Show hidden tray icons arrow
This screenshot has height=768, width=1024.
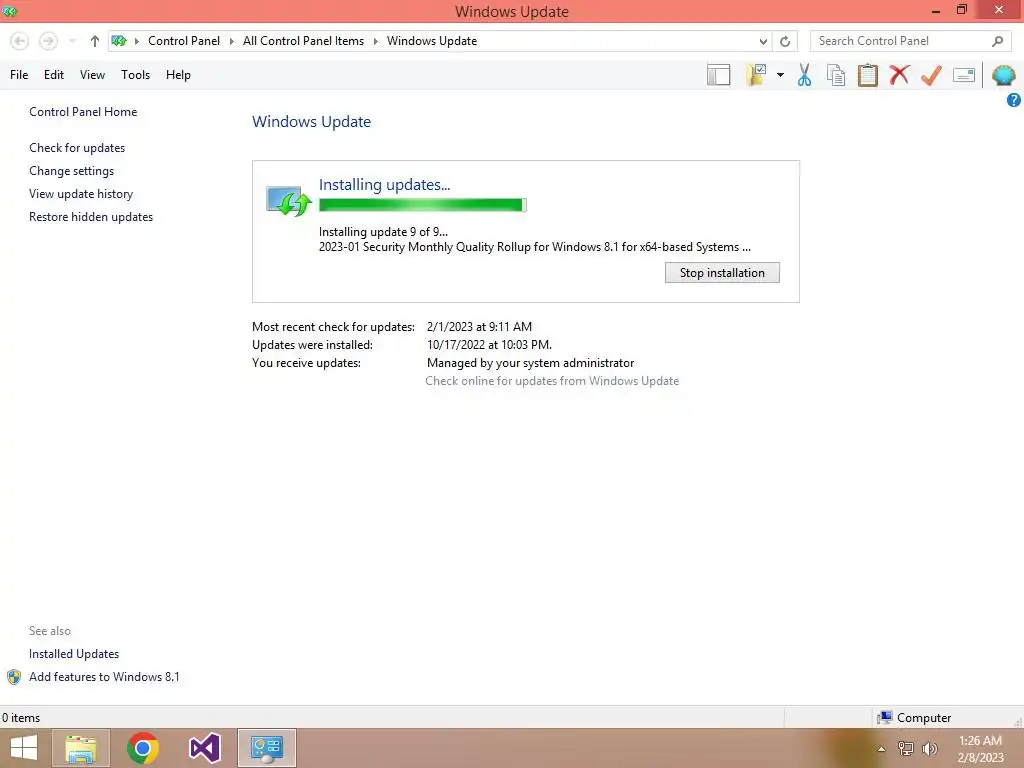click(882, 749)
